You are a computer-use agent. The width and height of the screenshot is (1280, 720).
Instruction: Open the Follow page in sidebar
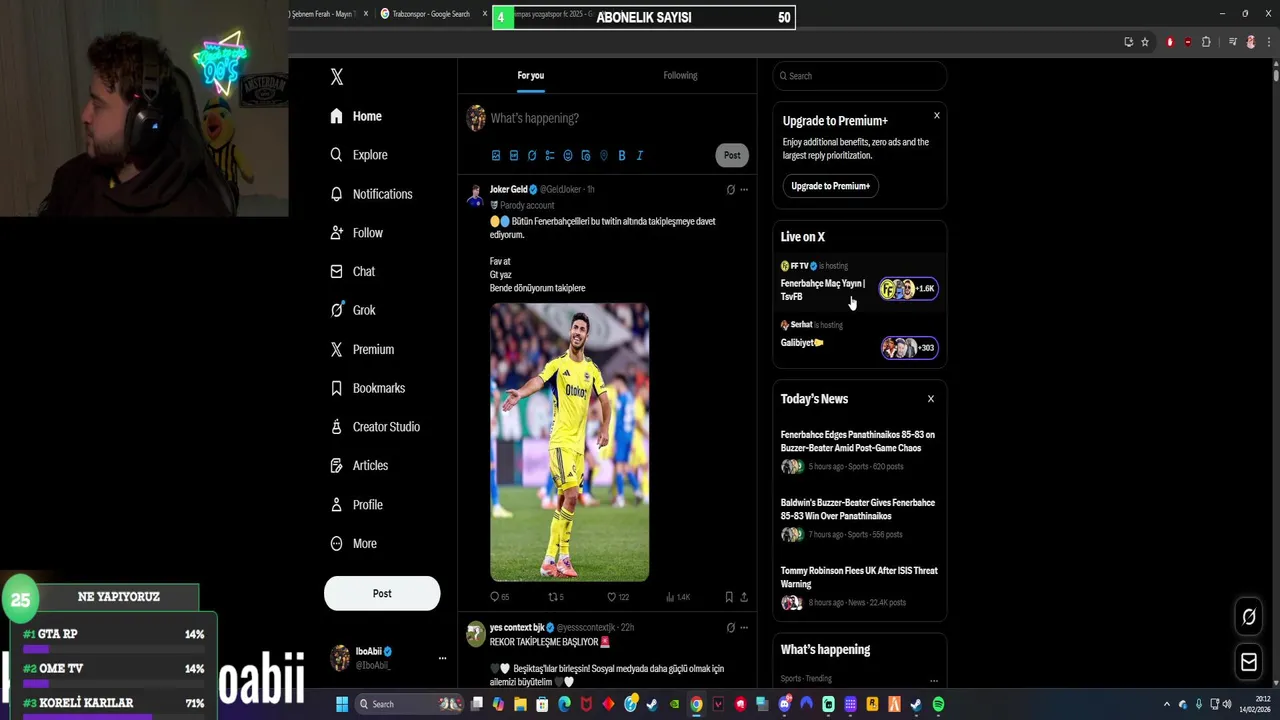pos(356,233)
